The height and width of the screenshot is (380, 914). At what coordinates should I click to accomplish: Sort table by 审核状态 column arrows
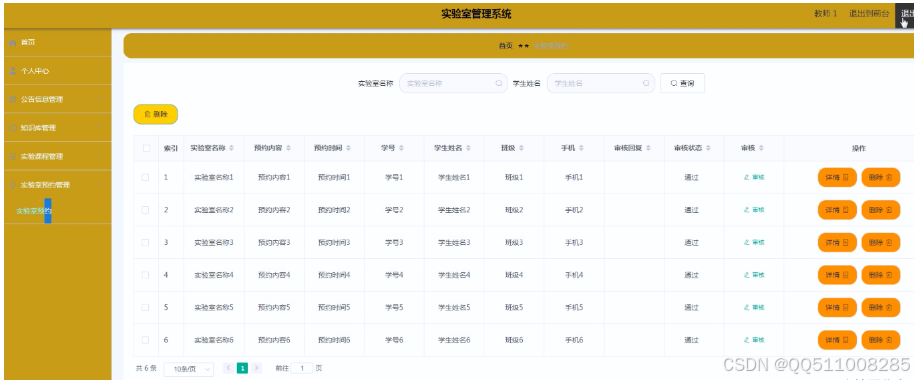708,149
